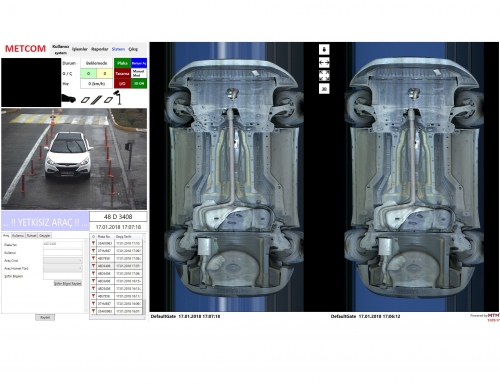Click the top icon above the horizontal arrows

pyautogui.click(x=324, y=50)
